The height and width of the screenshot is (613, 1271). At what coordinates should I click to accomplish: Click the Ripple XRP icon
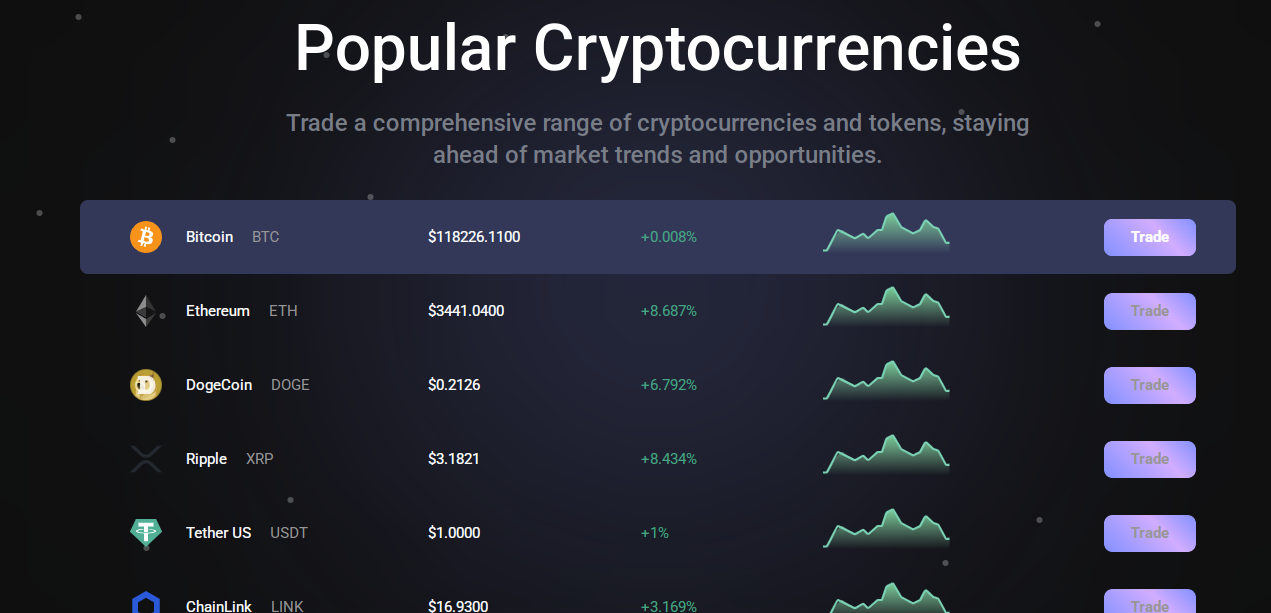click(x=146, y=459)
